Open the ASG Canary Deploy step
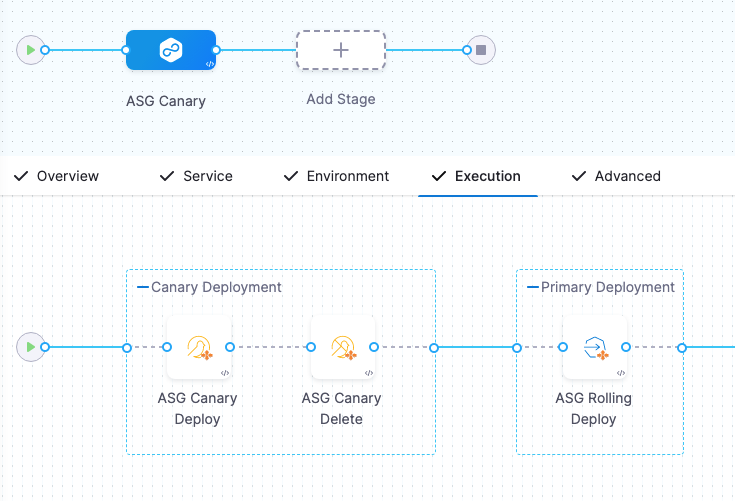The height and width of the screenshot is (501, 735). coord(198,348)
